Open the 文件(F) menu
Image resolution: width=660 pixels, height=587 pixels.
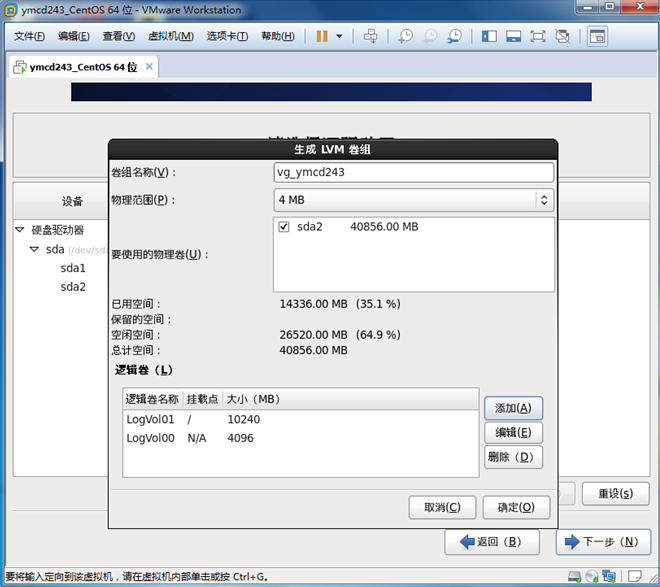click(x=29, y=36)
